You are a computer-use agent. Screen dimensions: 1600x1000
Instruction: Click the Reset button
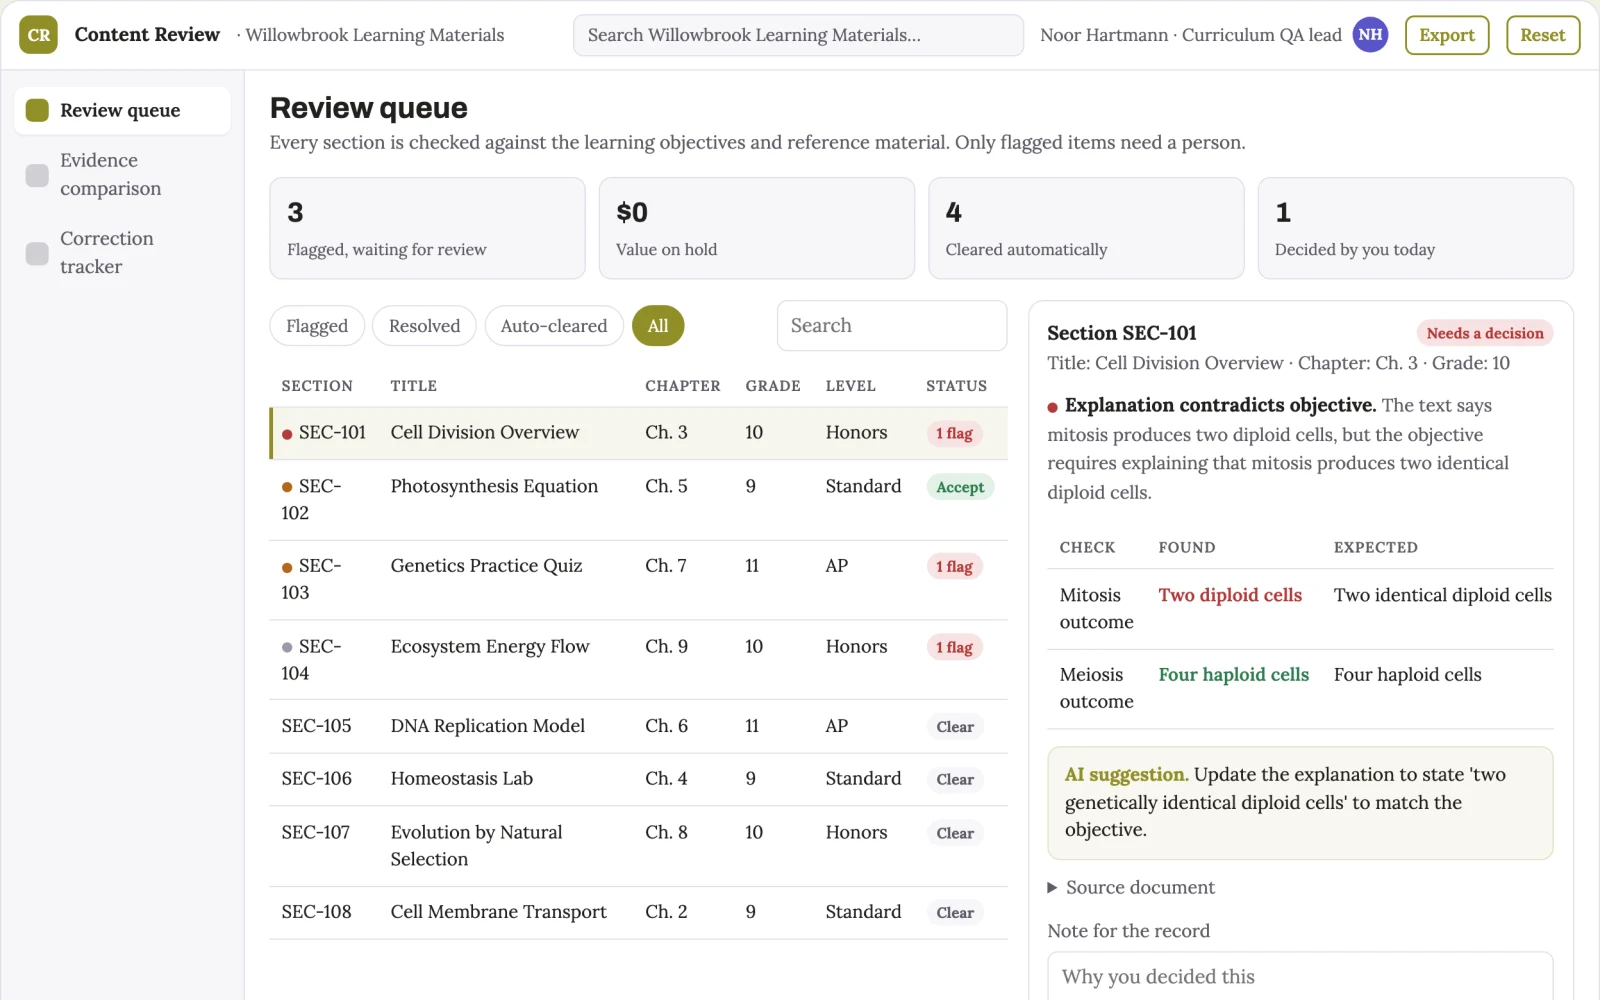pos(1542,35)
